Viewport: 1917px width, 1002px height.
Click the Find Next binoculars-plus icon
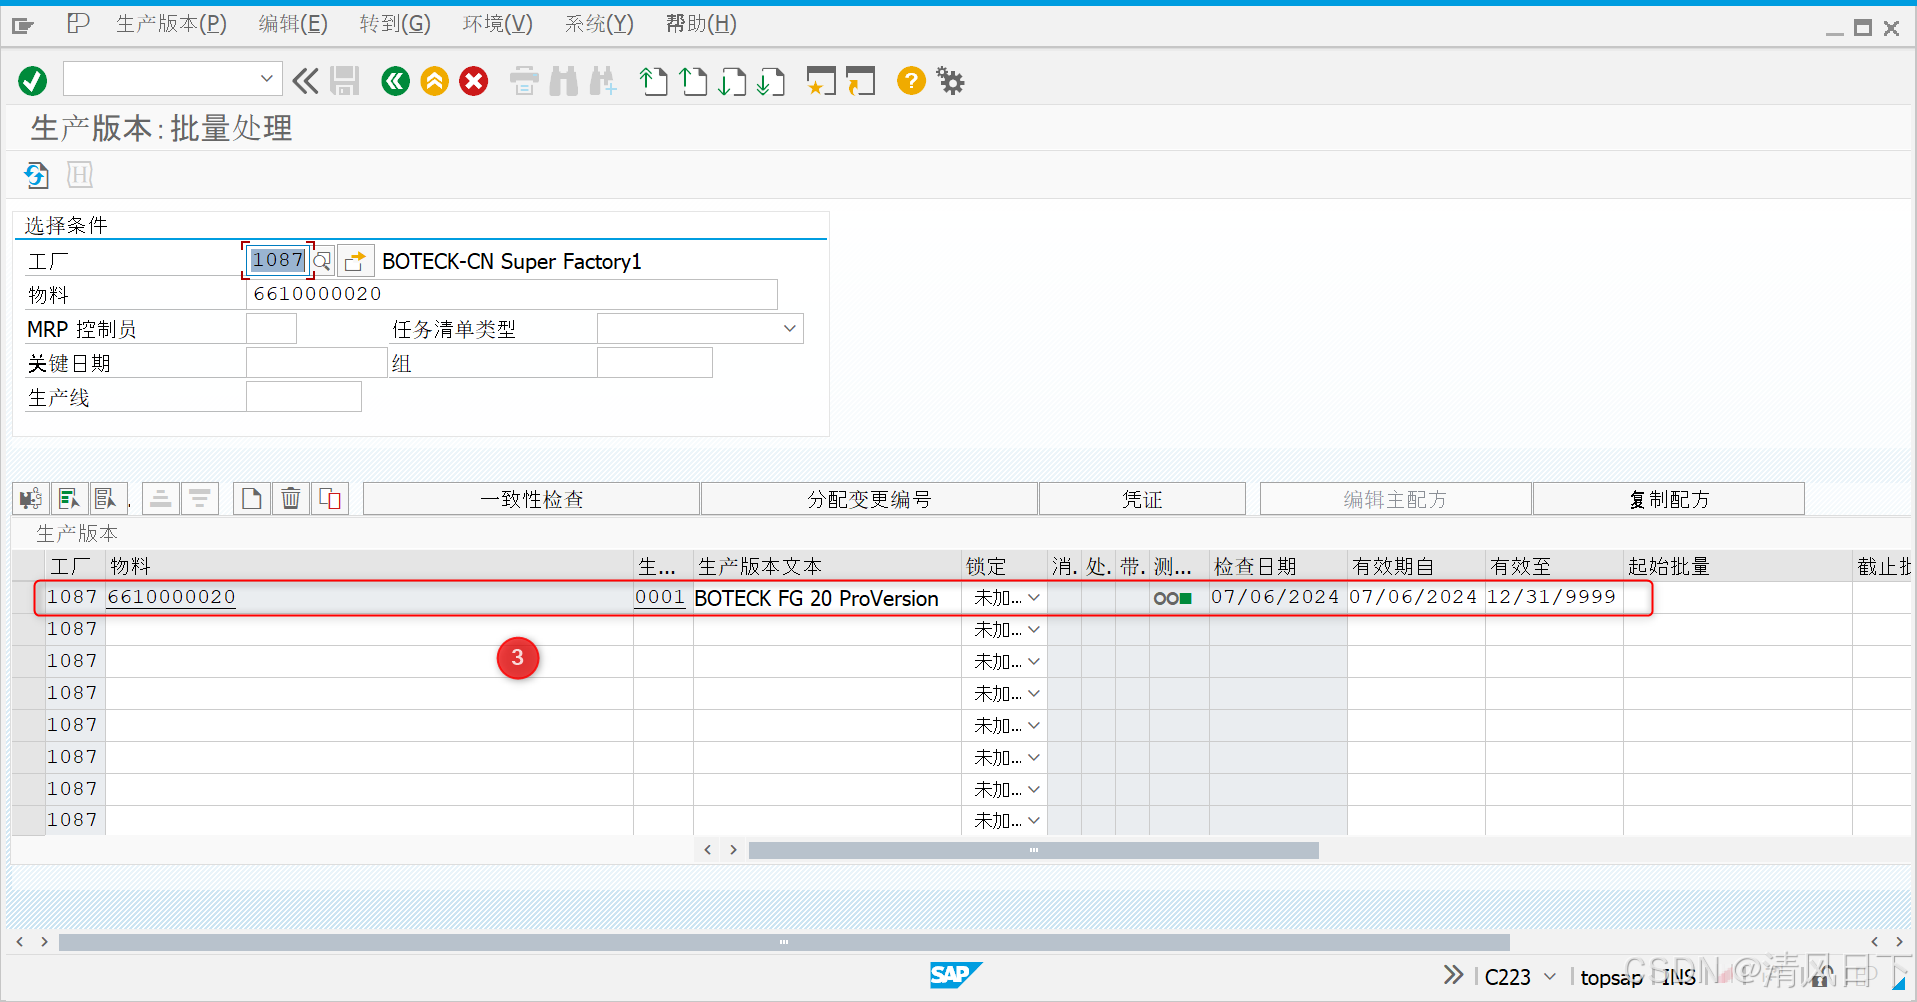click(x=603, y=81)
